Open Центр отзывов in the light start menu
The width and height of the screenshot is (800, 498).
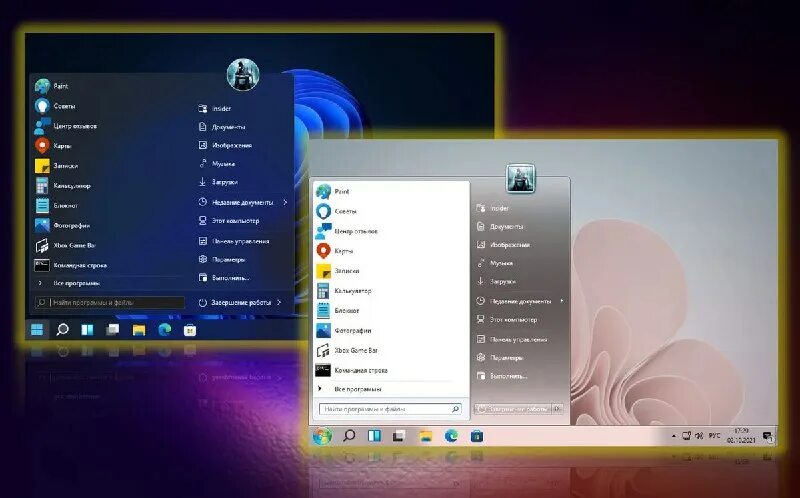346,232
